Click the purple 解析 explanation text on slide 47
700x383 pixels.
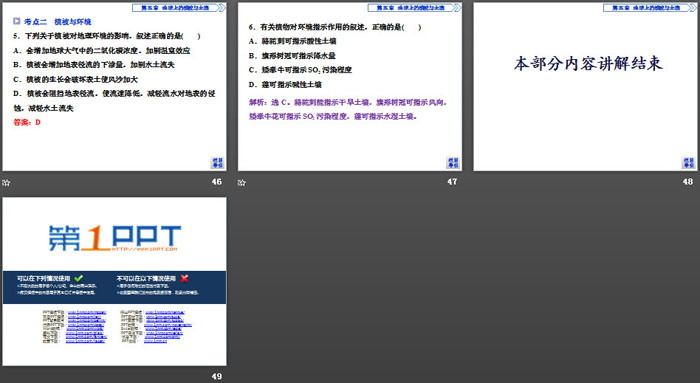pos(348,109)
